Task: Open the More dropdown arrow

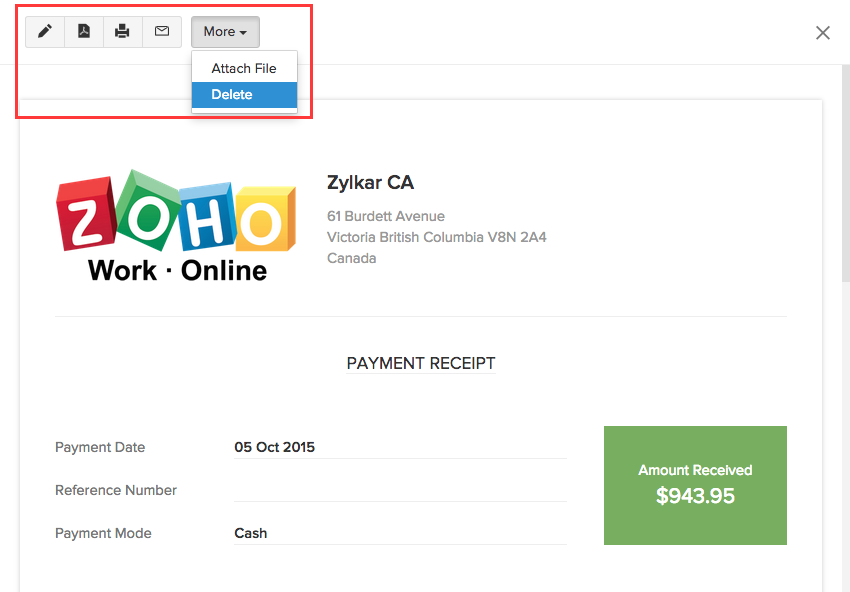Action: pos(244,31)
